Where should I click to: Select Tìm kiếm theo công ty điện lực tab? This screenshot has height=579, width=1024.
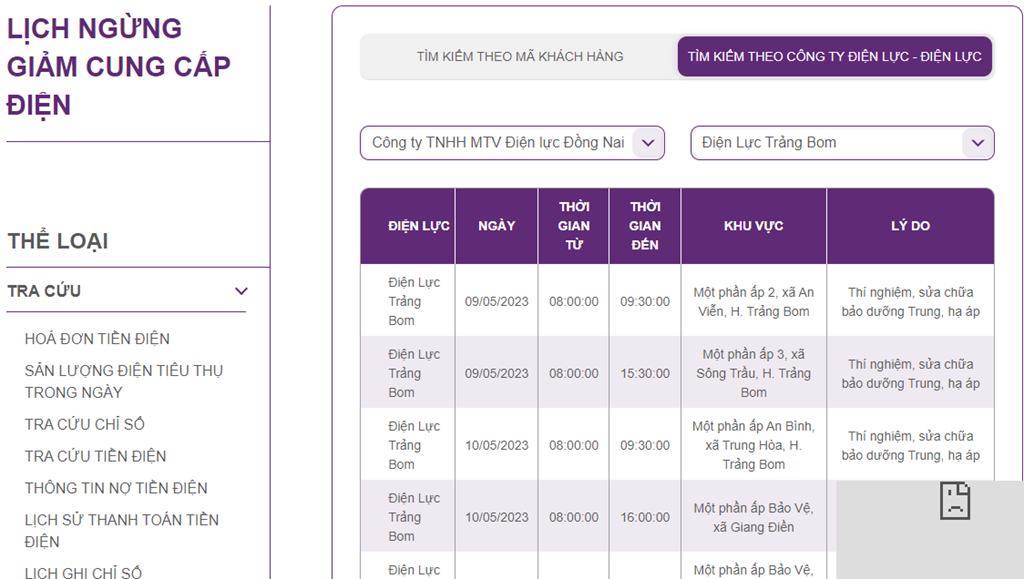(x=834, y=57)
